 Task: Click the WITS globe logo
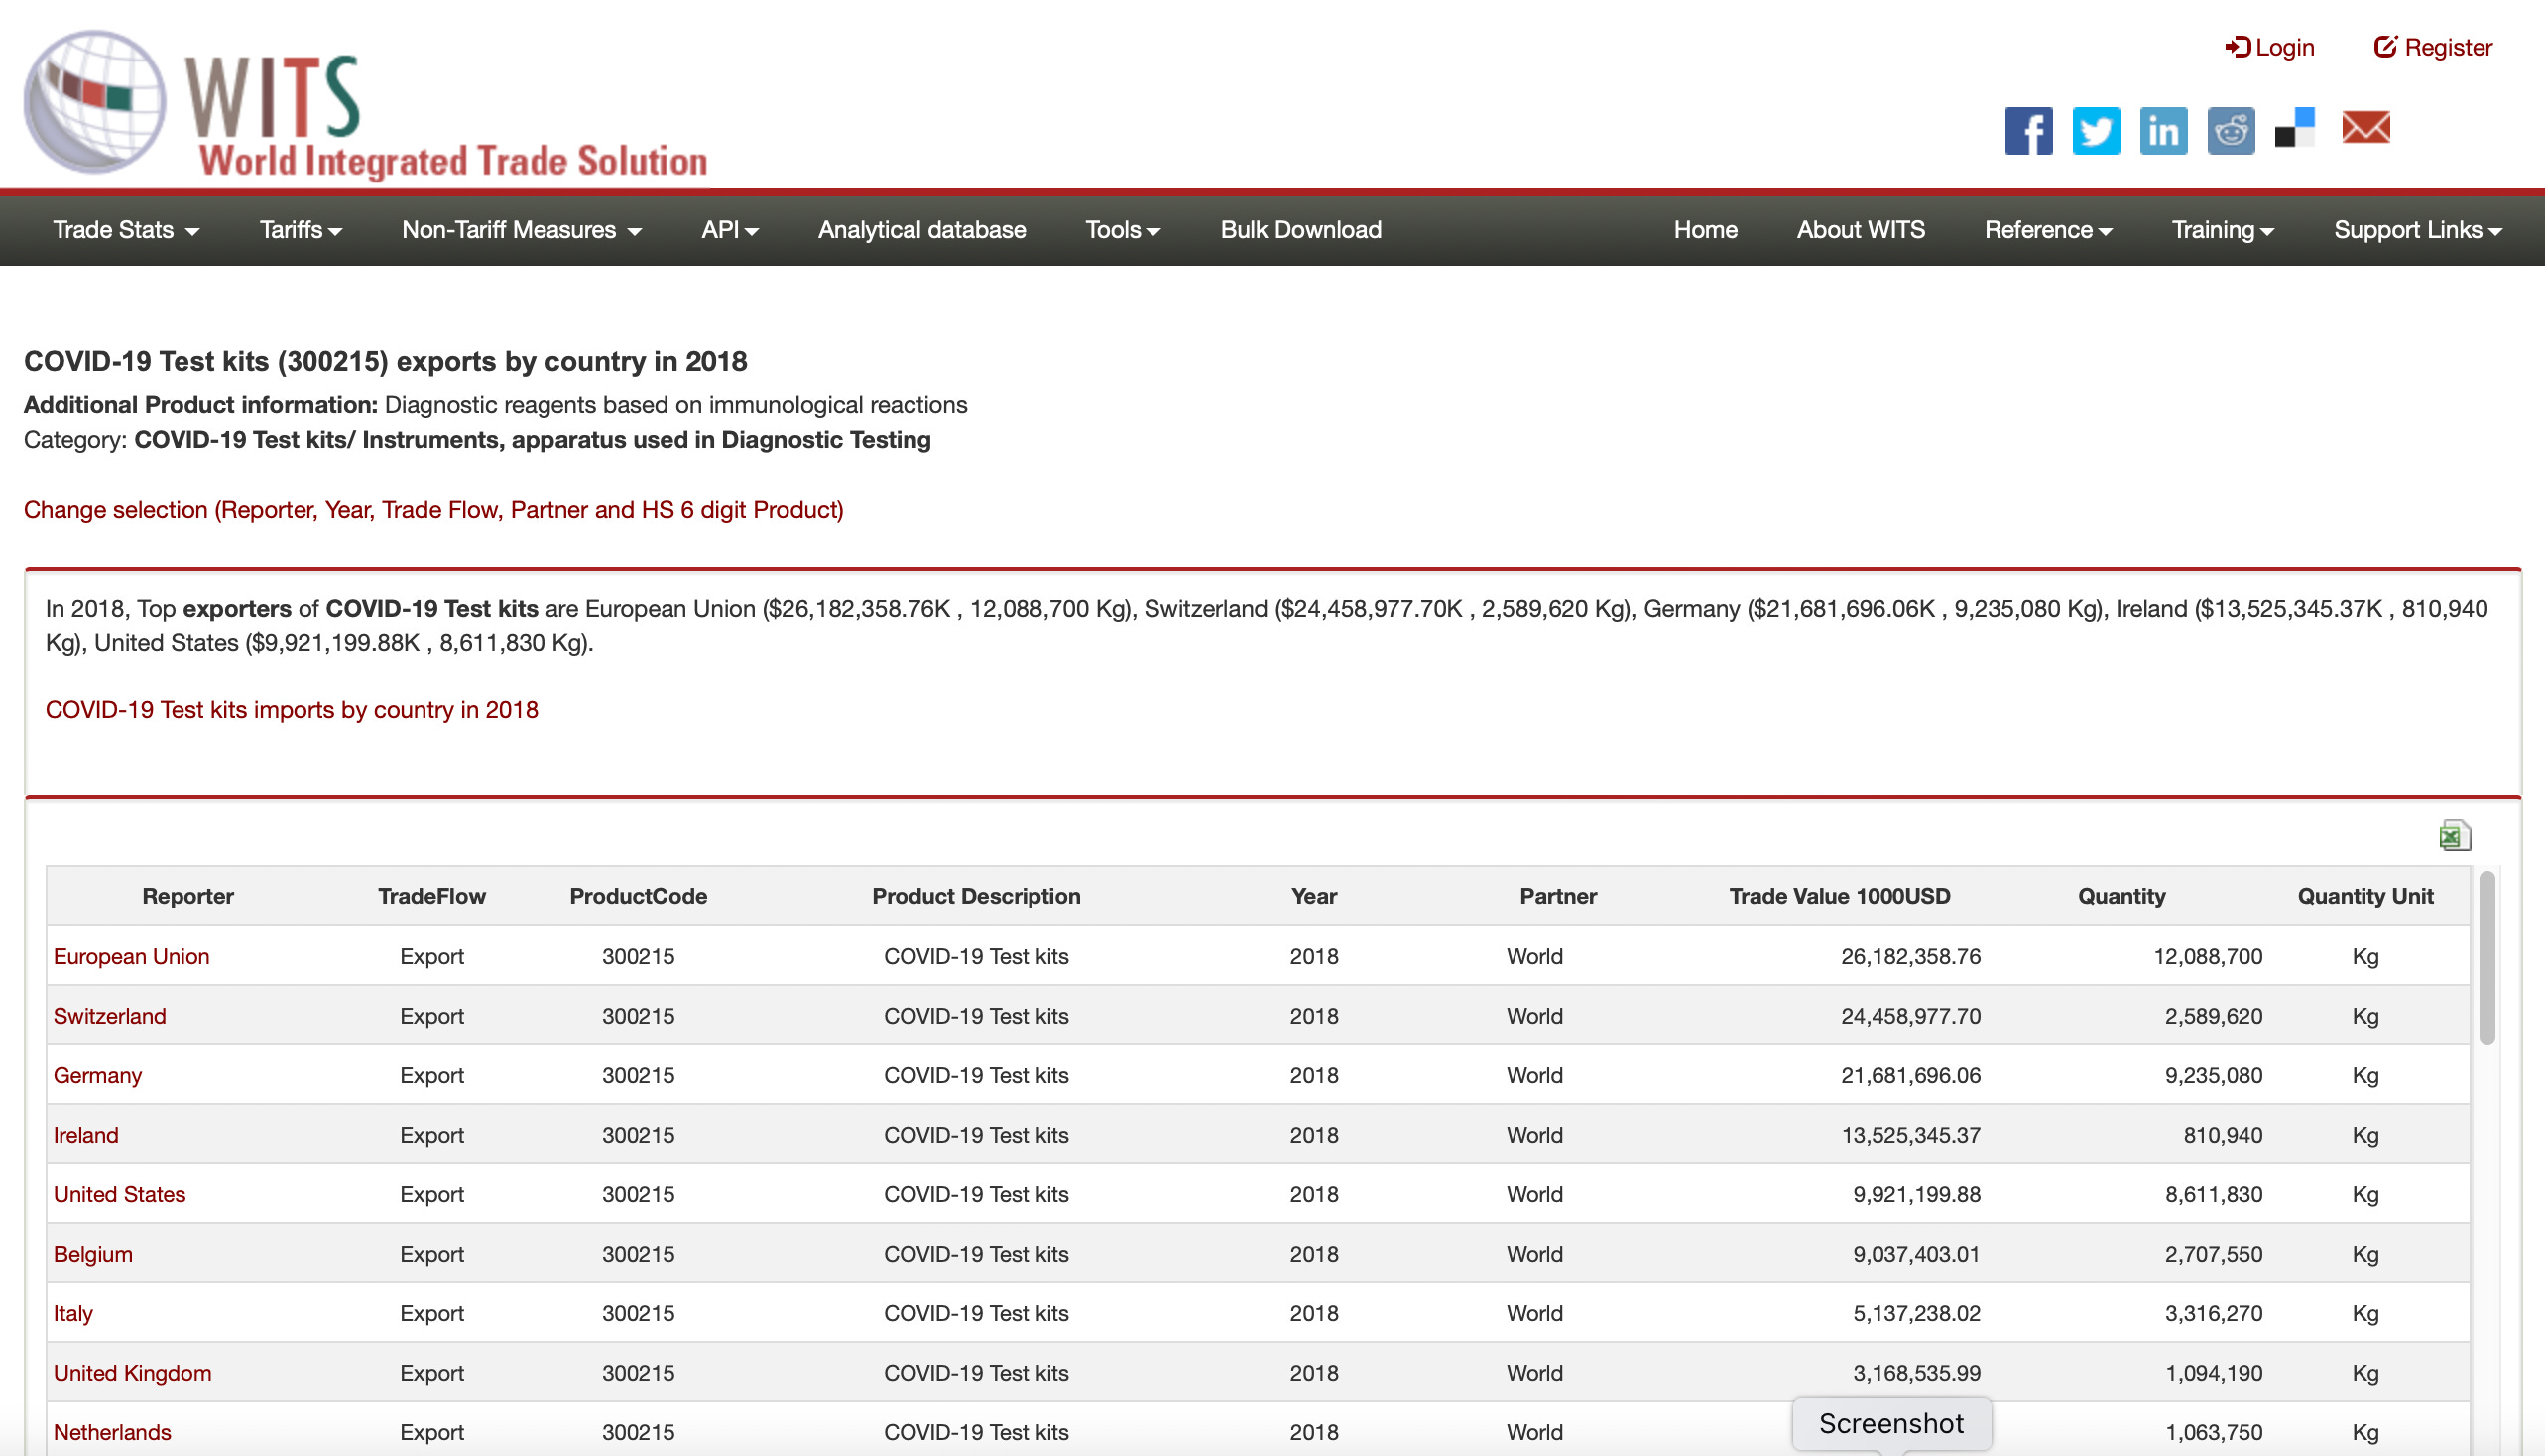coord(95,102)
